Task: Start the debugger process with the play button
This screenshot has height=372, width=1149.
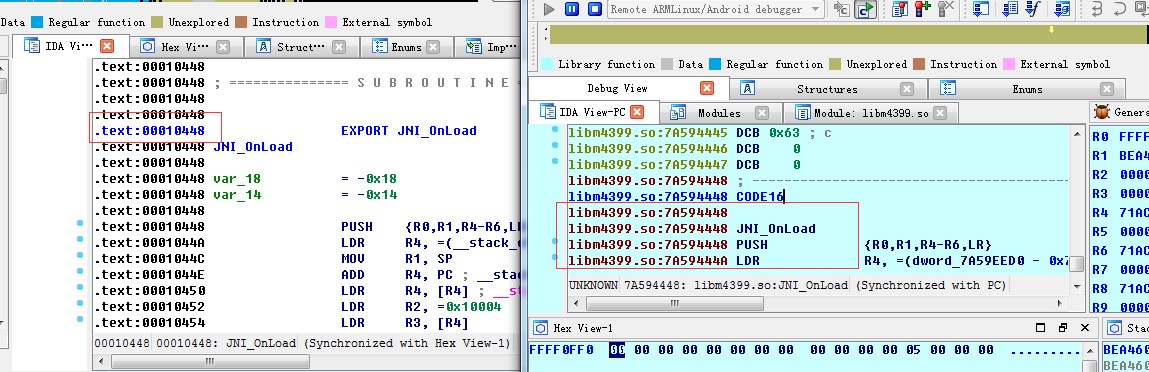Action: coord(550,9)
